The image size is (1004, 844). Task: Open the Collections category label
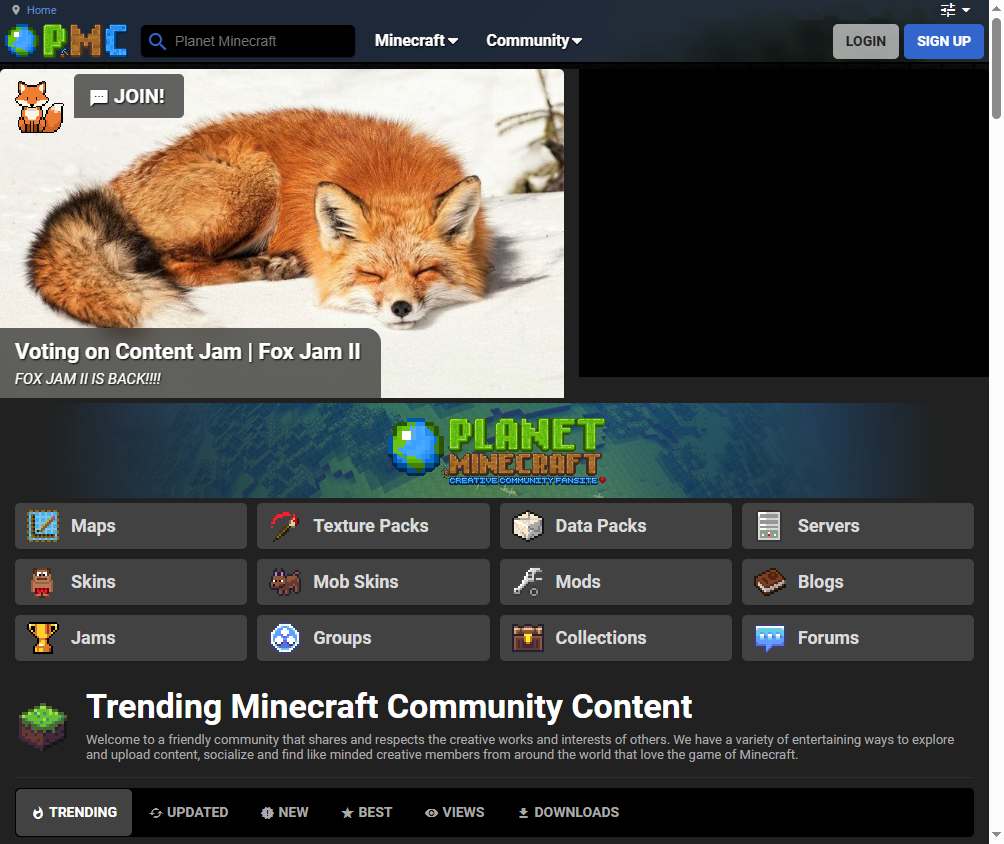point(601,638)
